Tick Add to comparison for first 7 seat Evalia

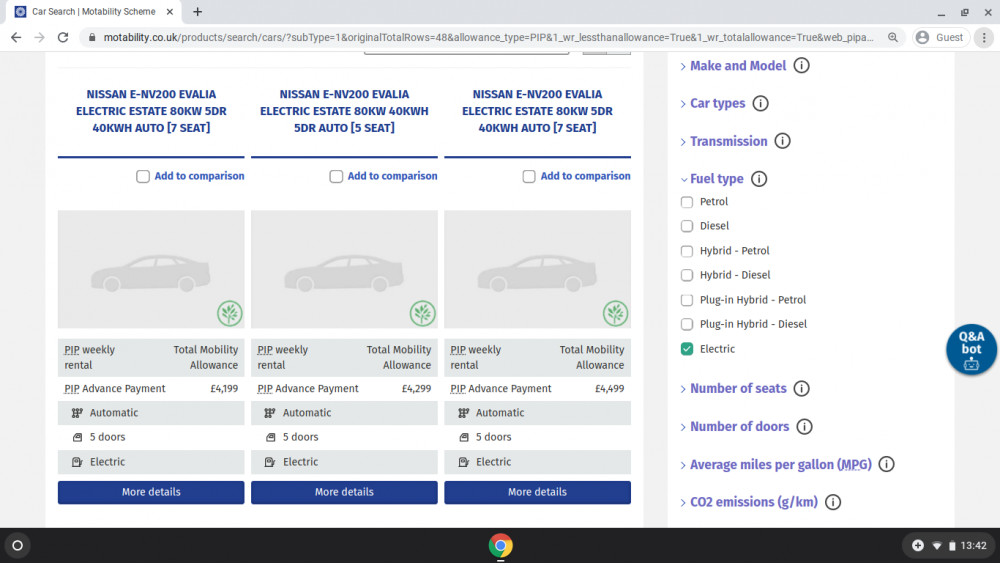(143, 177)
